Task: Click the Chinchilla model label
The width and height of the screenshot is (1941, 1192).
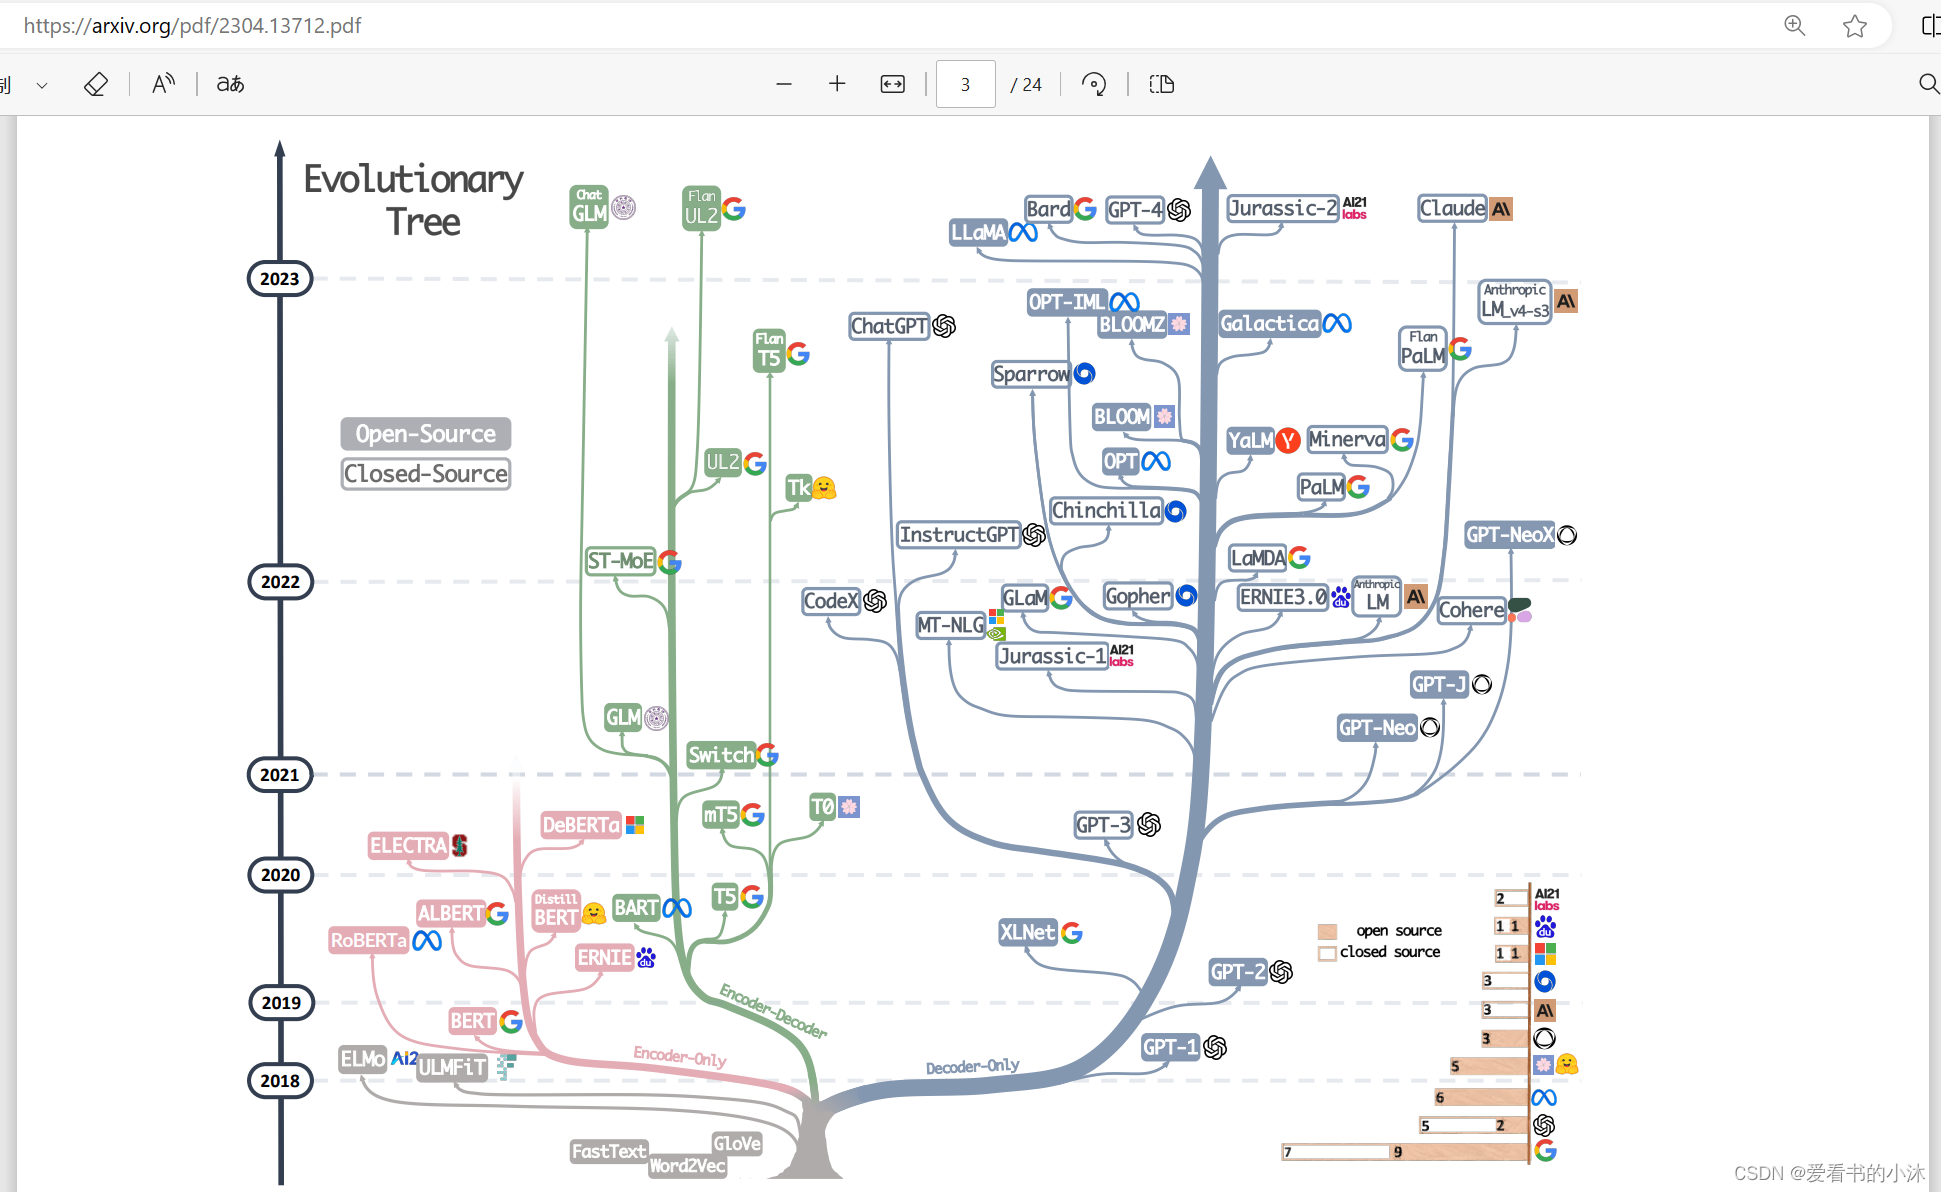Action: [x=1106, y=511]
